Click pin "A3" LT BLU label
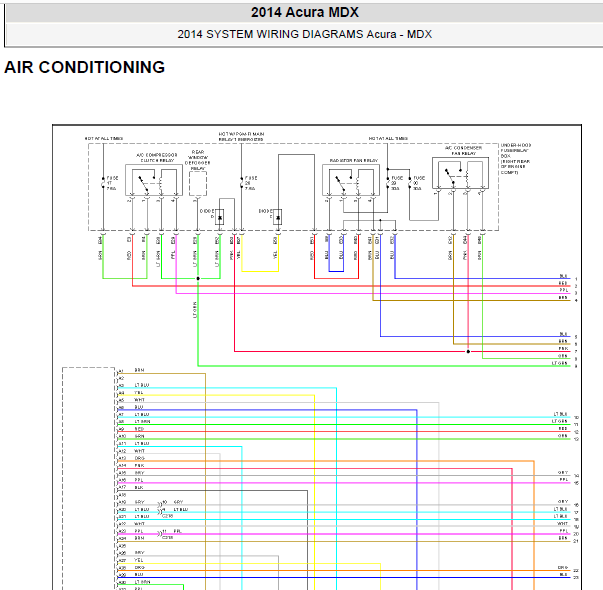Screen dimensions: 603x590 pyautogui.click(x=133, y=385)
